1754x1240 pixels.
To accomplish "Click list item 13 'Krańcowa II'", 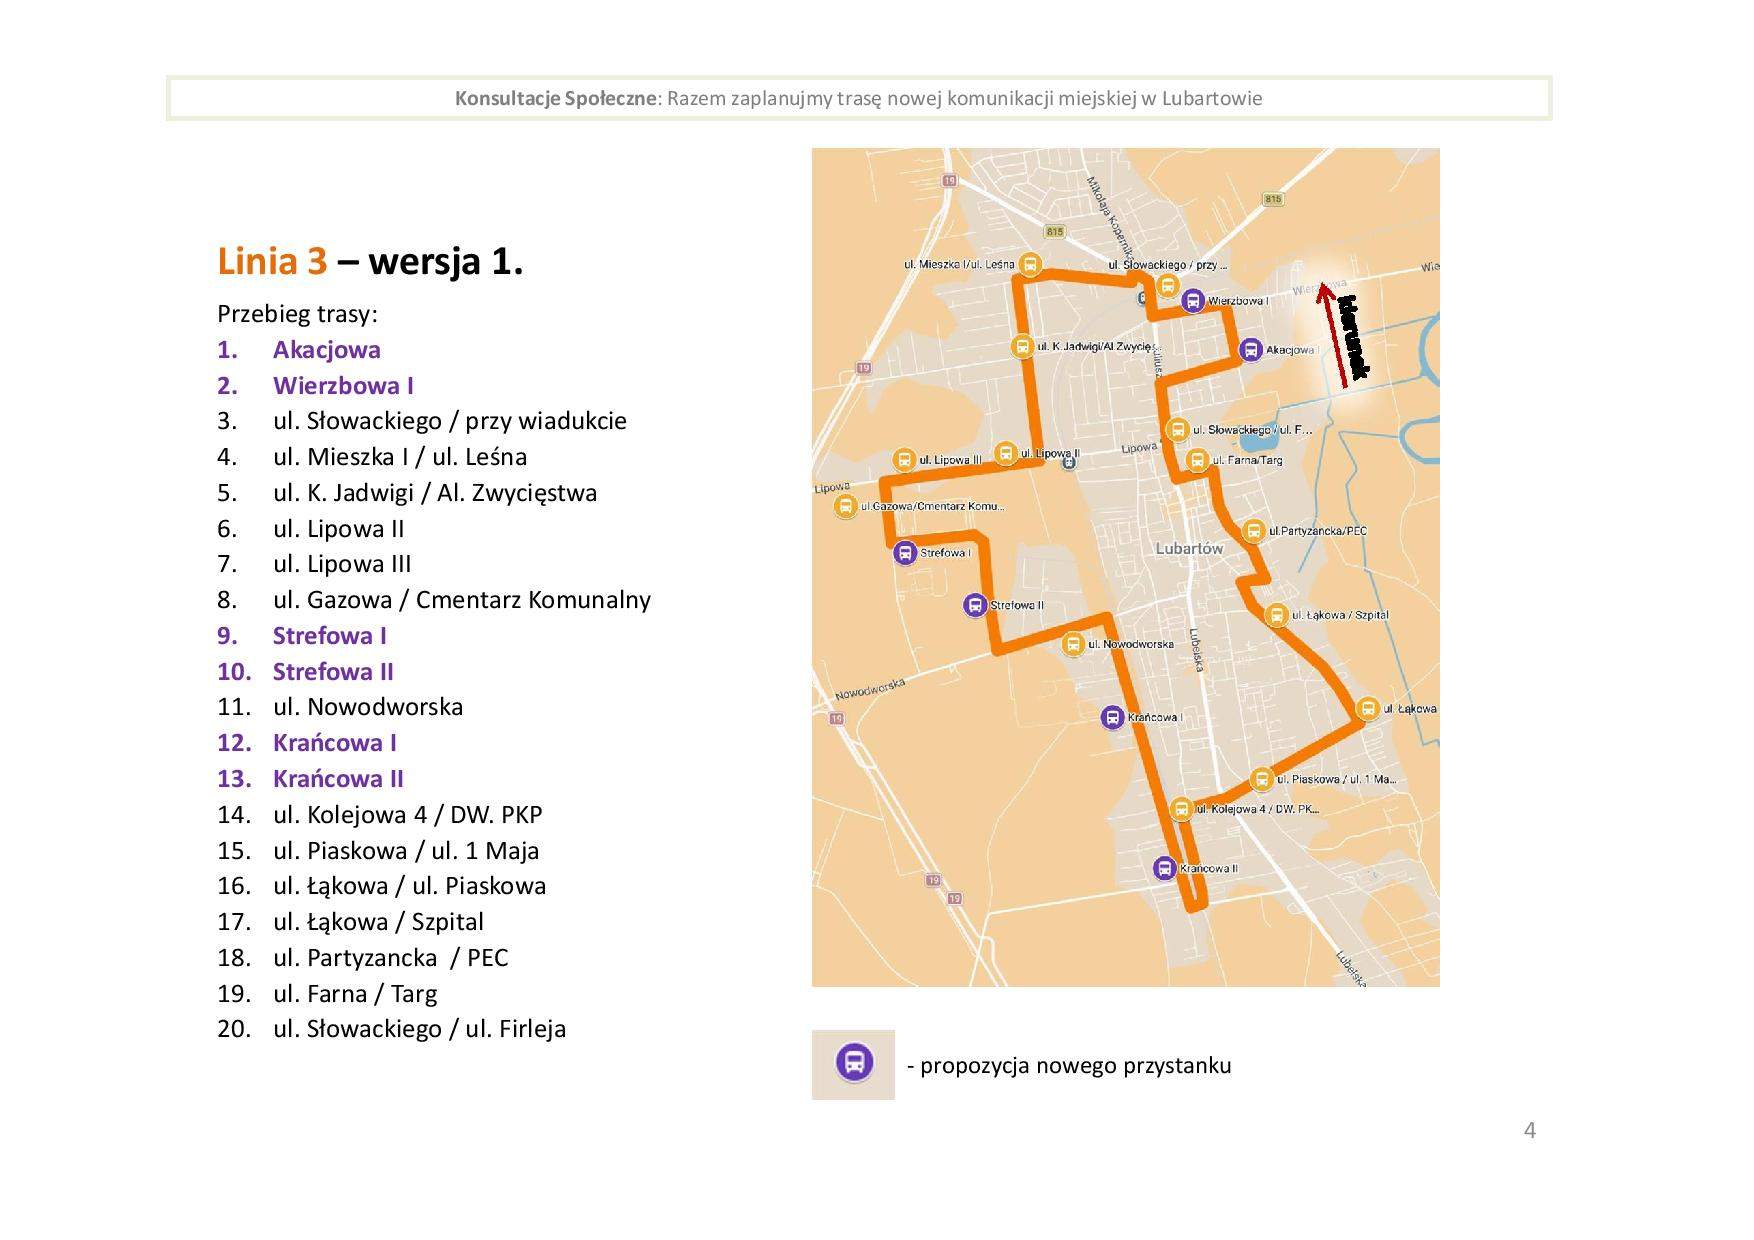I will click(x=311, y=779).
